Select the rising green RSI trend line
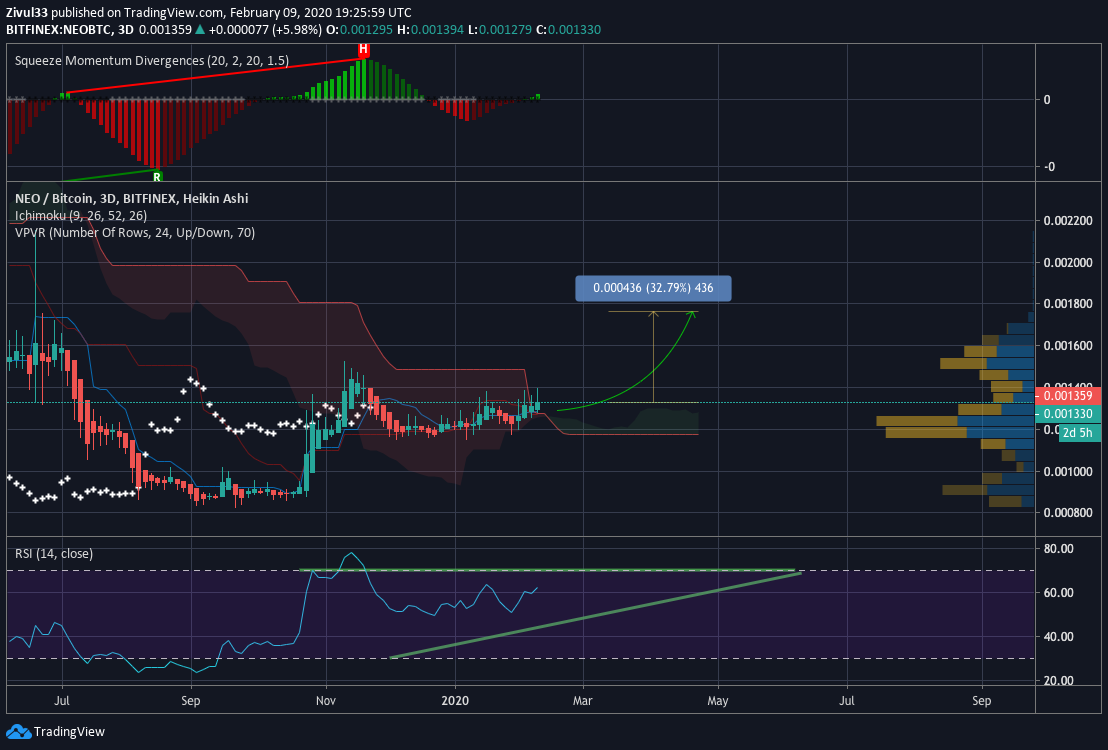 [595, 615]
